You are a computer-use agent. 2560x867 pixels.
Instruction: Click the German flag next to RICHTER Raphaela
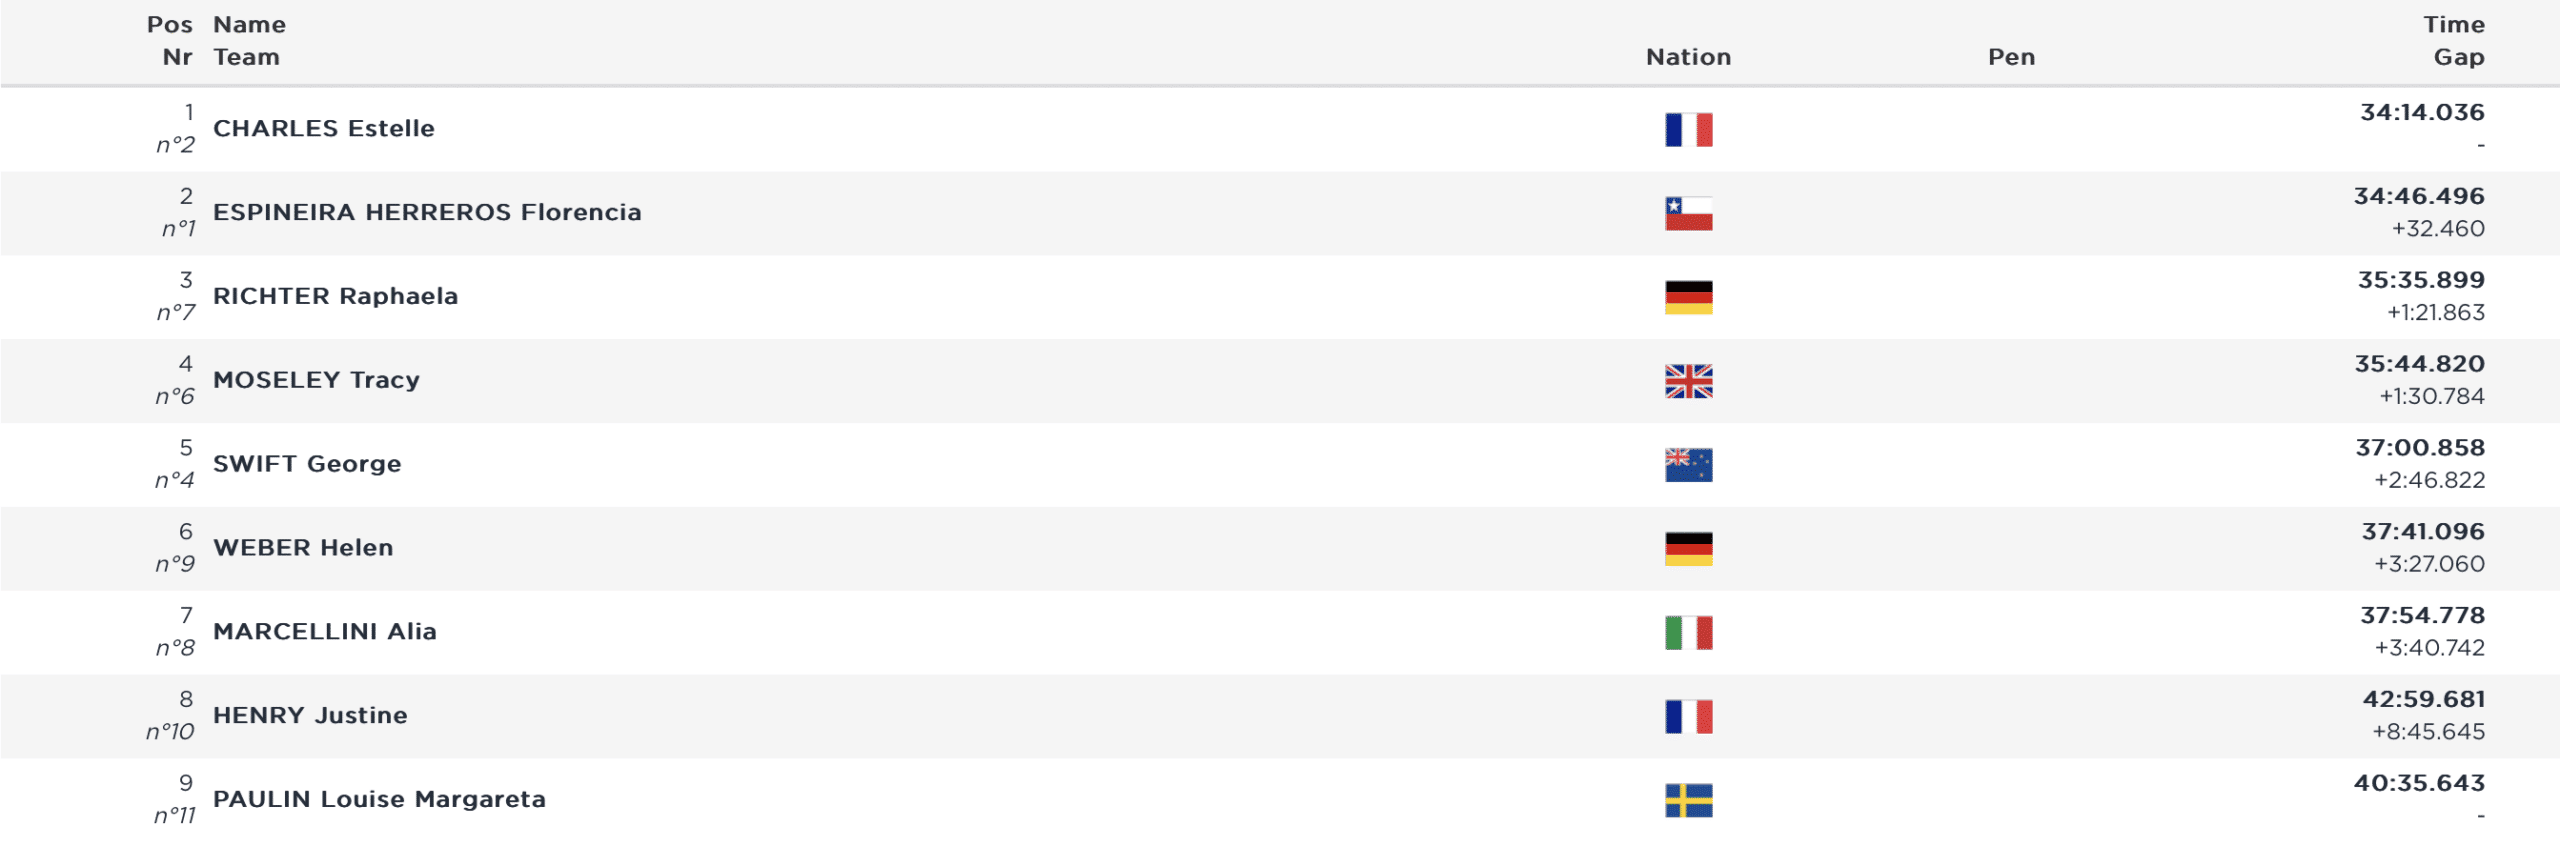[1688, 298]
